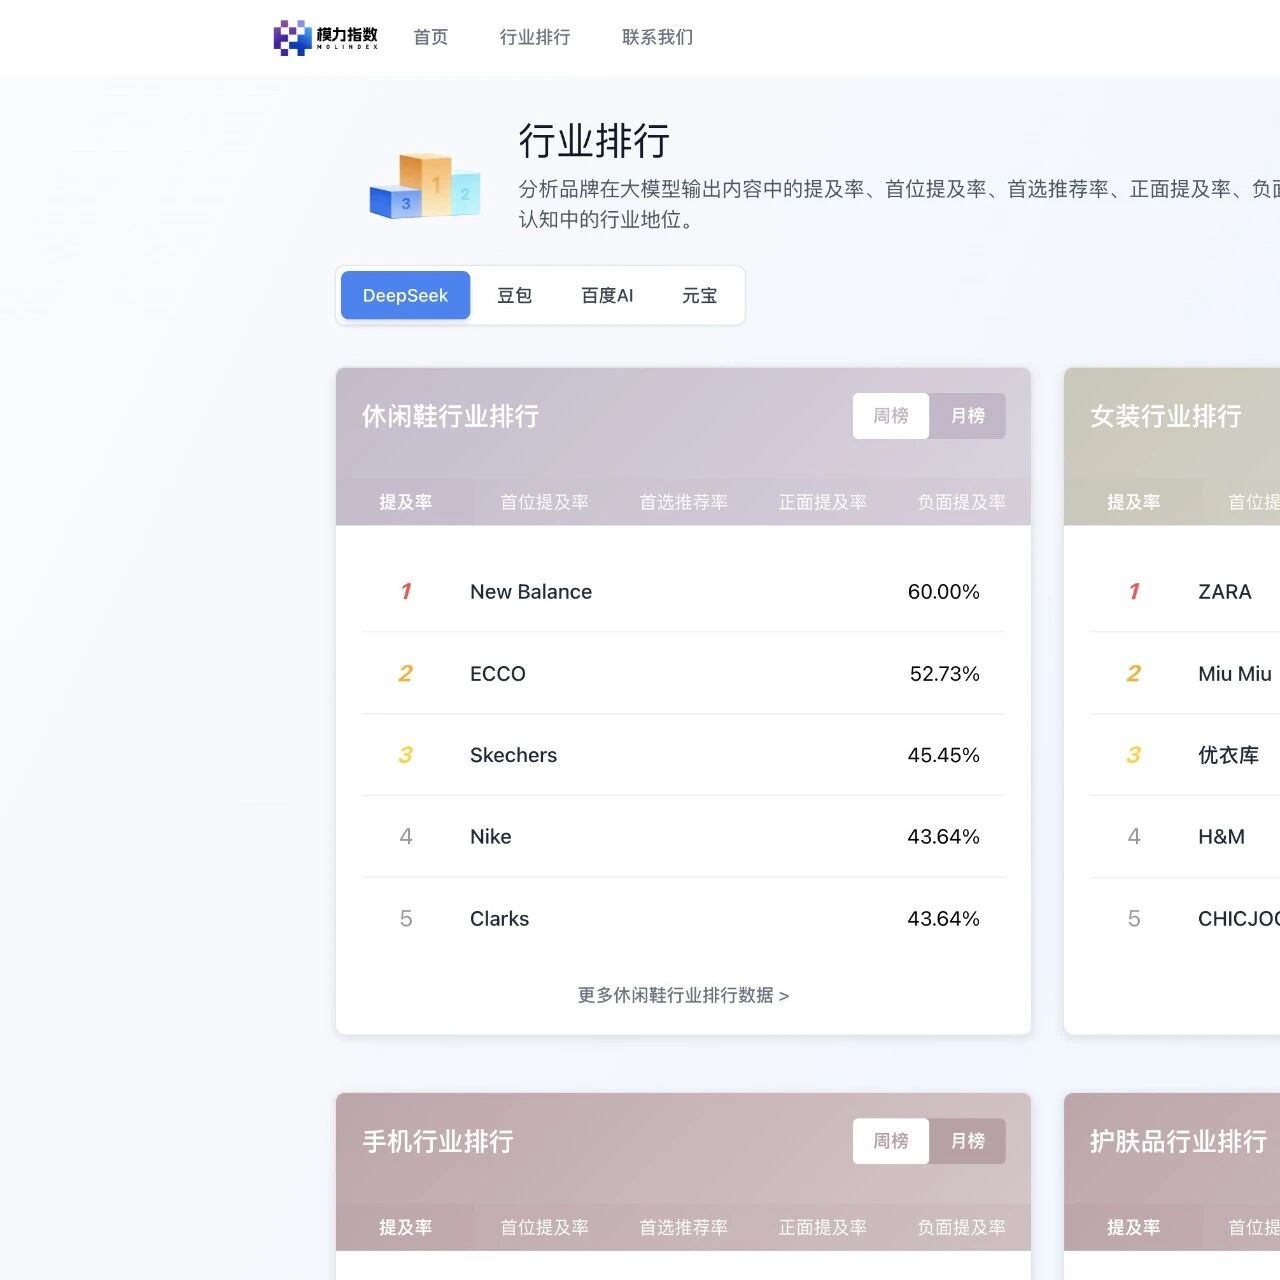Select 首选推荐率 tab in 休闲鞋 card

[683, 502]
